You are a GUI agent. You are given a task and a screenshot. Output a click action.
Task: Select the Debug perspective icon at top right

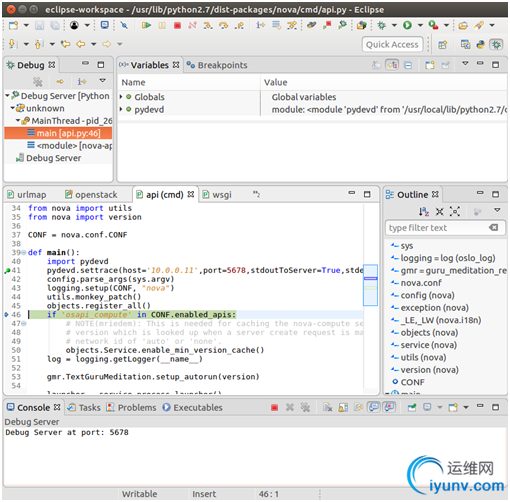click(496, 45)
